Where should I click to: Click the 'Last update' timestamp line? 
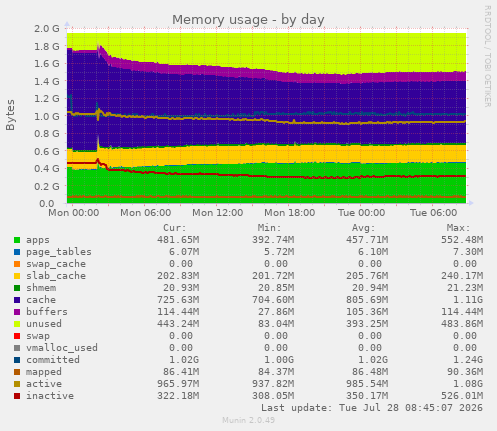372,408
